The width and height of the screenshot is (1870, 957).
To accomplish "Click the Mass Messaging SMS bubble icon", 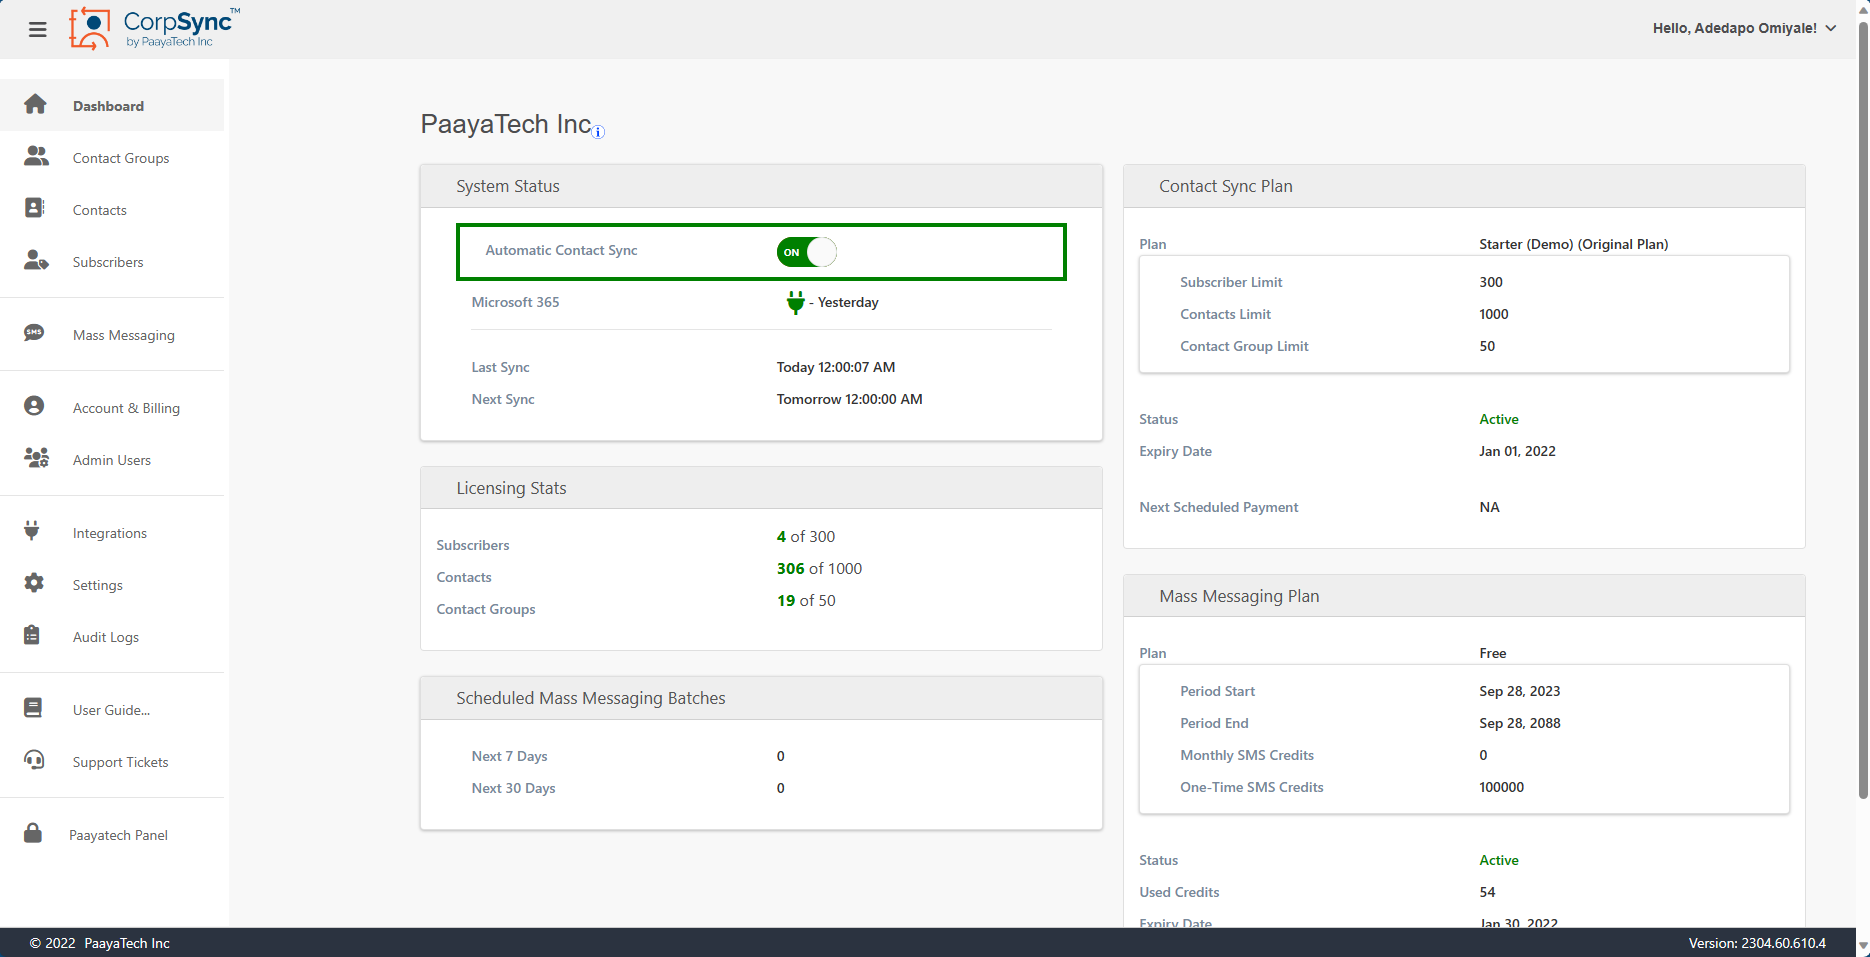I will [34, 333].
